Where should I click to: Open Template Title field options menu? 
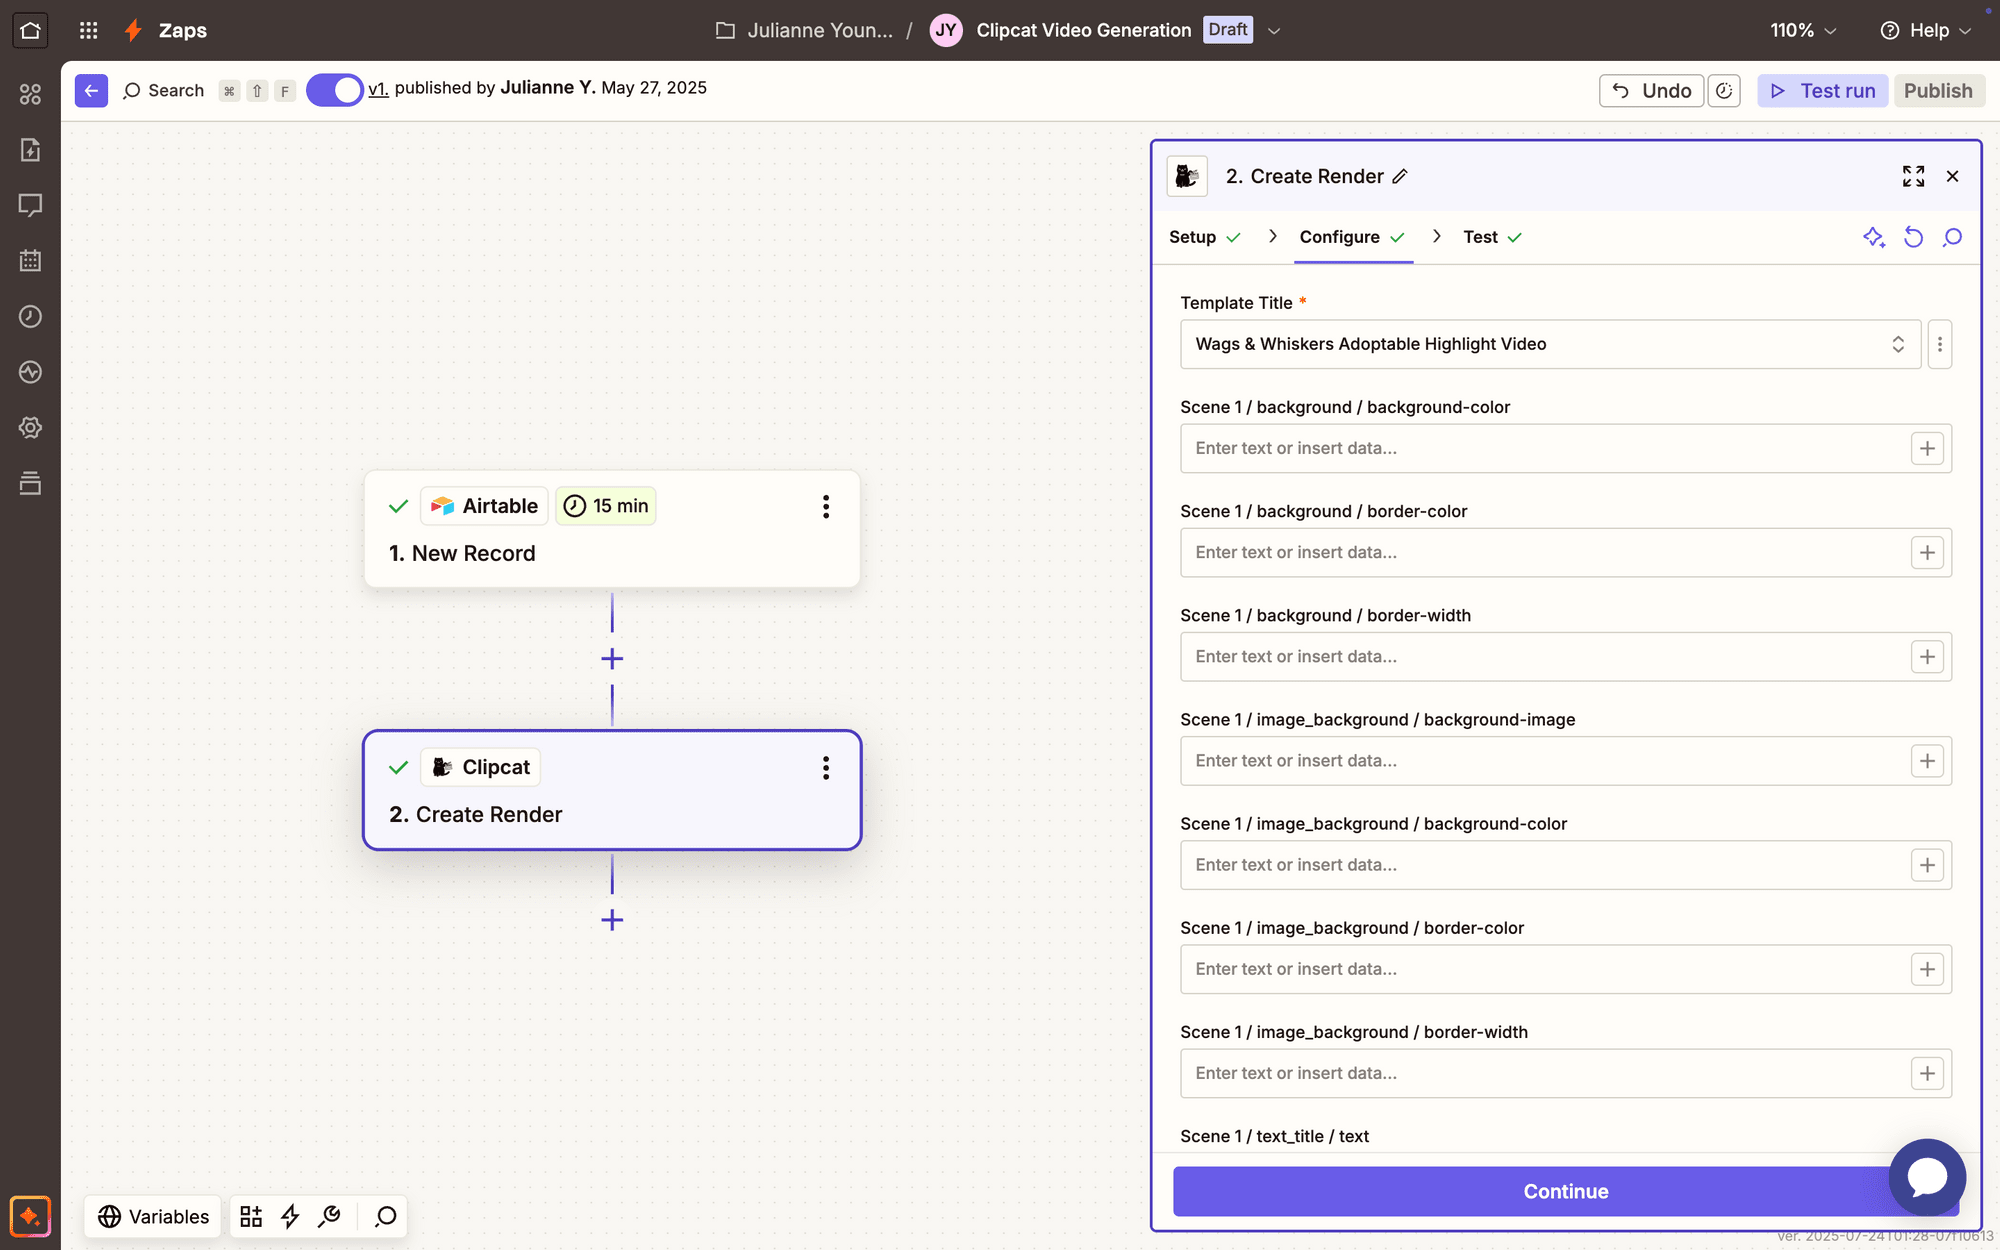coord(1940,344)
